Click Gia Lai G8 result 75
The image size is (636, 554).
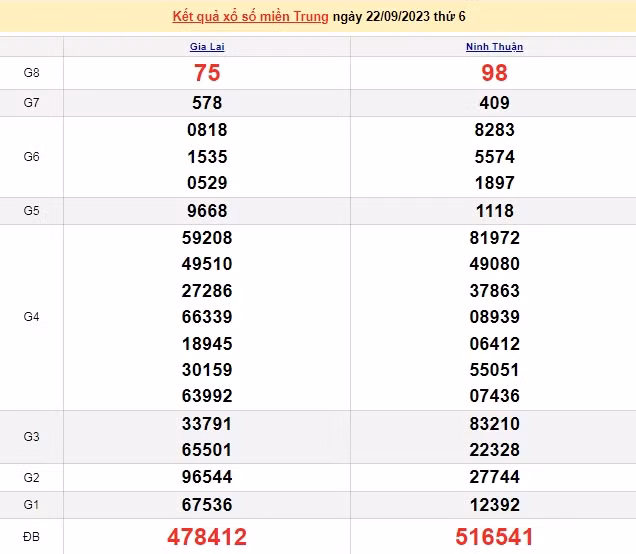coord(207,73)
